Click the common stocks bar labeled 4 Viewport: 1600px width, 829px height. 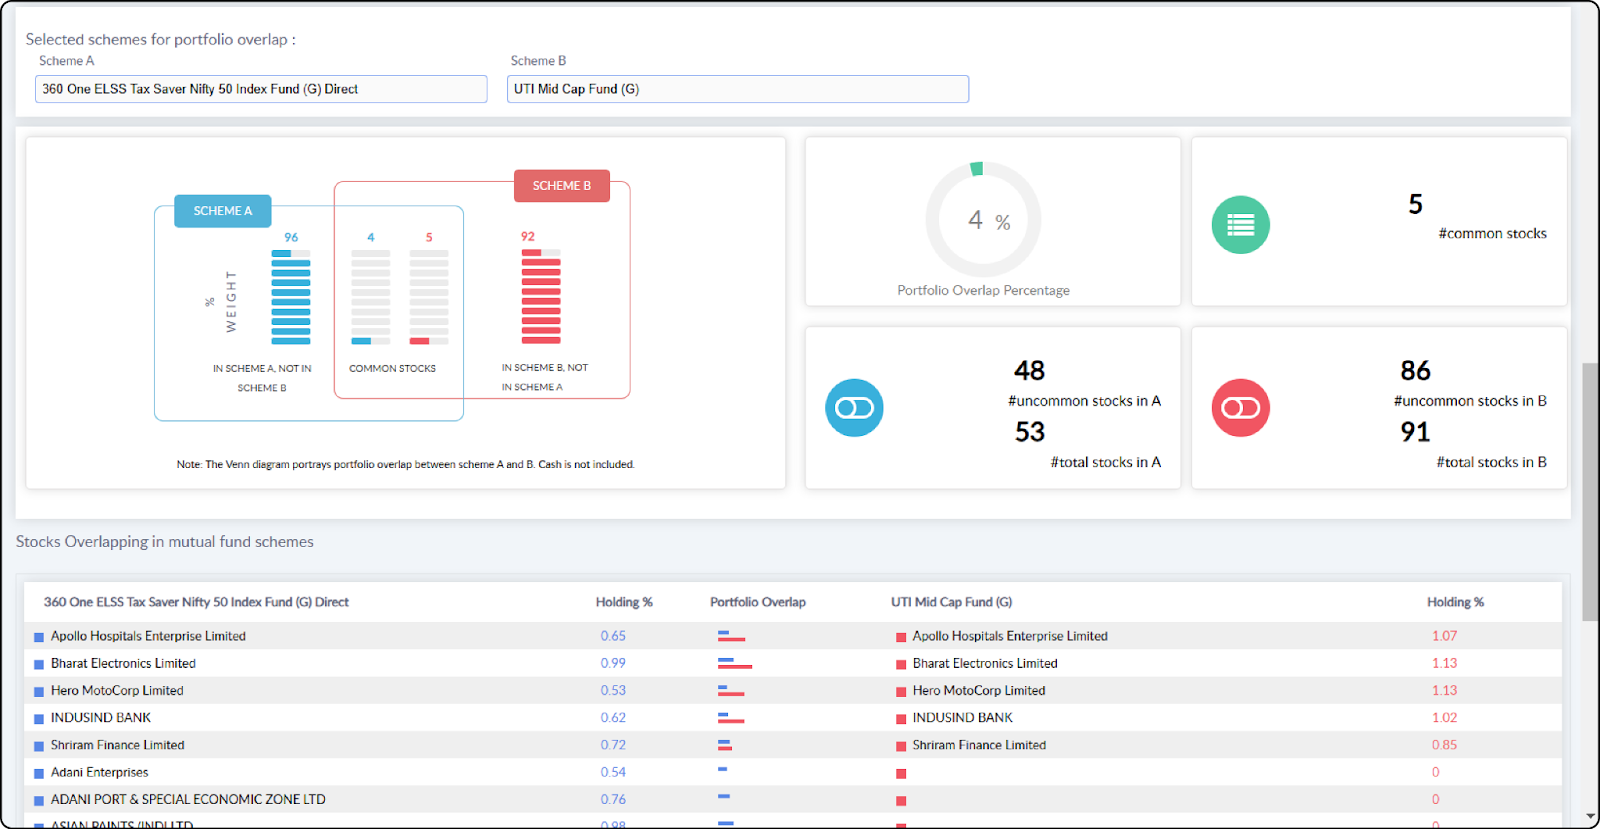tap(371, 297)
